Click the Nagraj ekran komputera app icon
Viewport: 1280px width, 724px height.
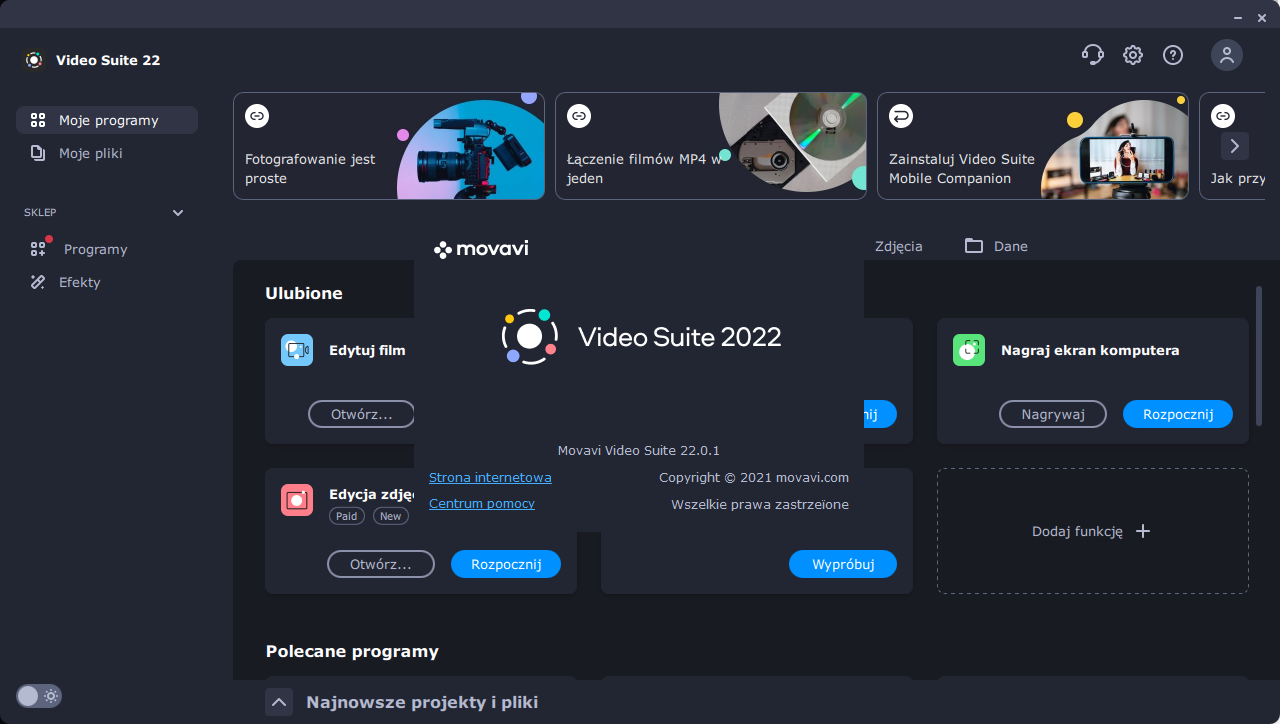[x=969, y=350]
